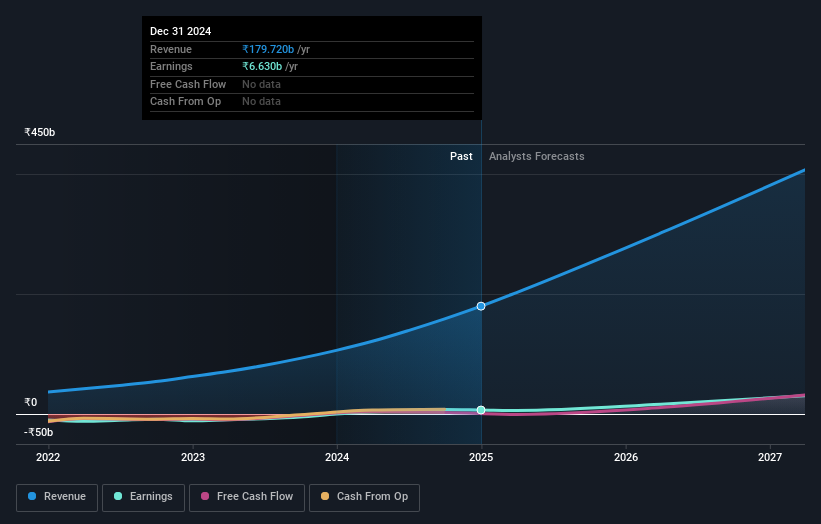Select the Earnings data point at 2025
This screenshot has width=821, height=524.
pos(481,410)
